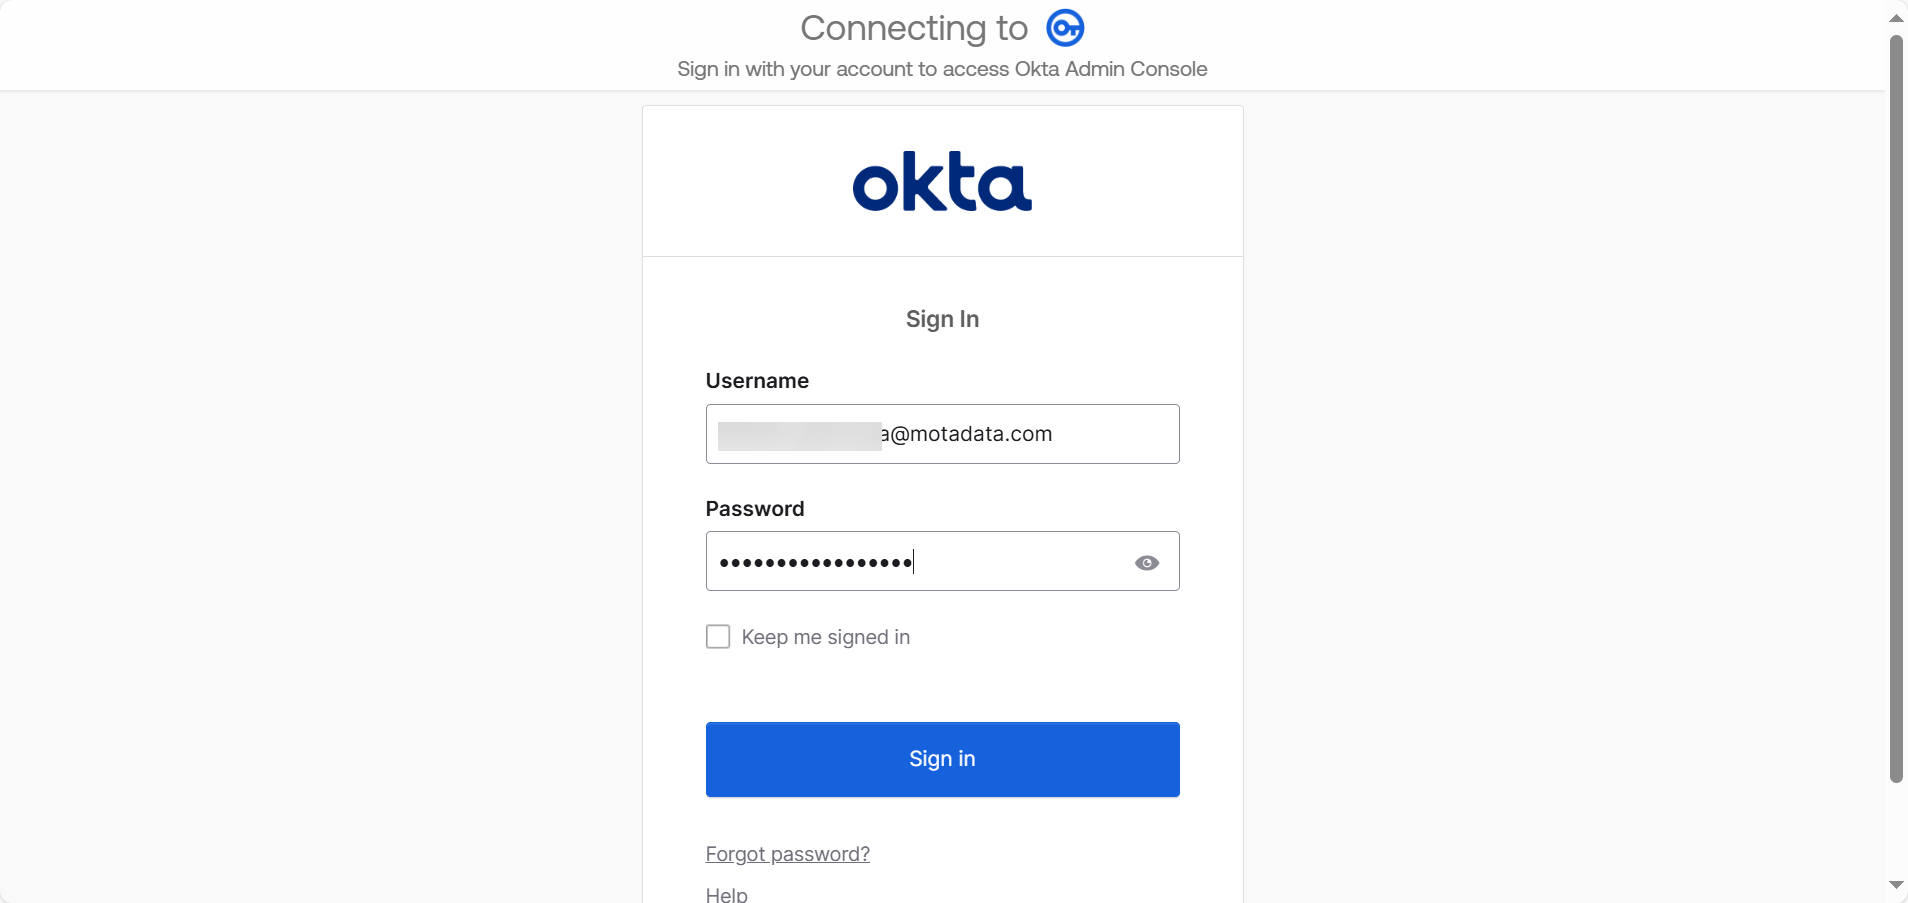Click the 'Sign in with your account' subtitle
This screenshot has height=903, width=1908.
click(x=942, y=69)
